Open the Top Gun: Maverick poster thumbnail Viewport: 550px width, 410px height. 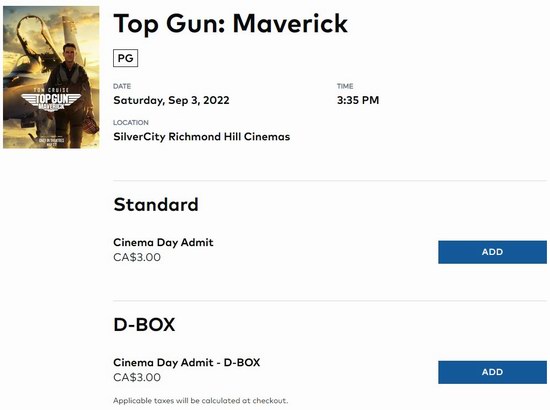[x=51, y=77]
